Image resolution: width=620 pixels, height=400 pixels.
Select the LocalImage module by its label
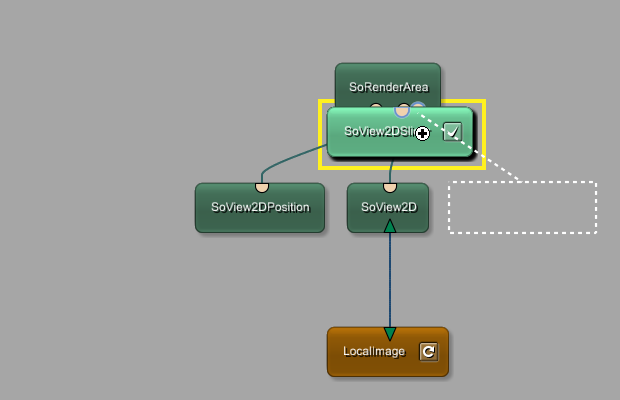pyautogui.click(x=372, y=352)
